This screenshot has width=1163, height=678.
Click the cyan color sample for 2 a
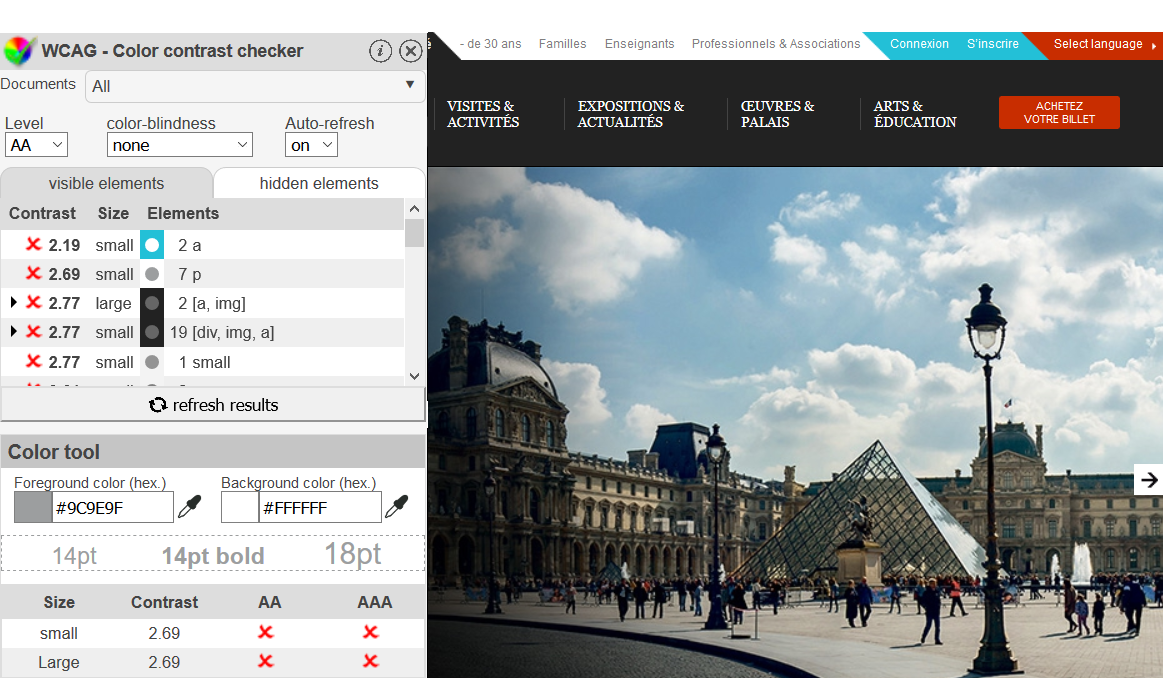point(152,245)
